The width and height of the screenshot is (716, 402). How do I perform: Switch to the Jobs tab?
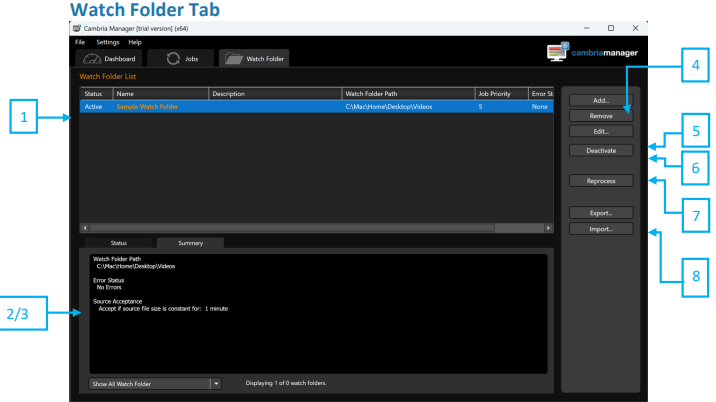pyautogui.click(x=181, y=58)
